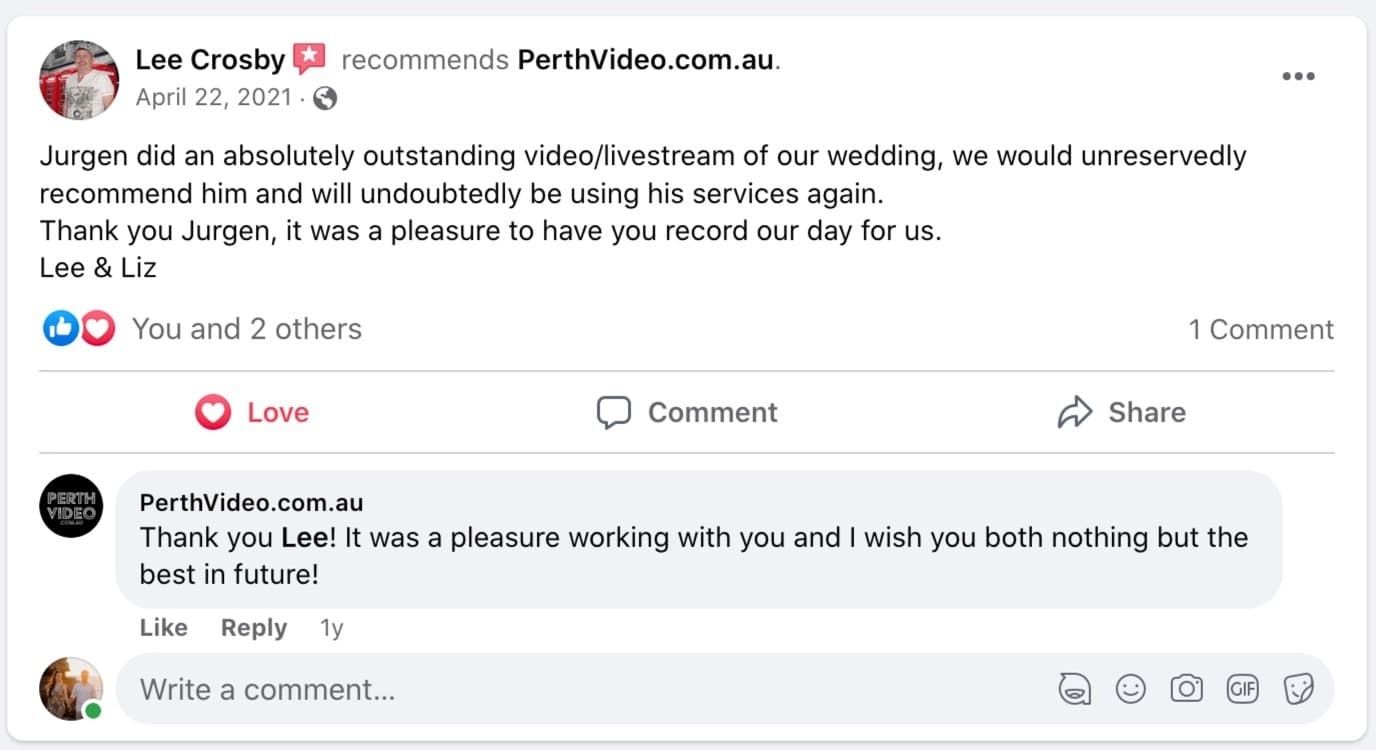Click the Comment button
The height and width of the screenshot is (750, 1376).
click(687, 412)
